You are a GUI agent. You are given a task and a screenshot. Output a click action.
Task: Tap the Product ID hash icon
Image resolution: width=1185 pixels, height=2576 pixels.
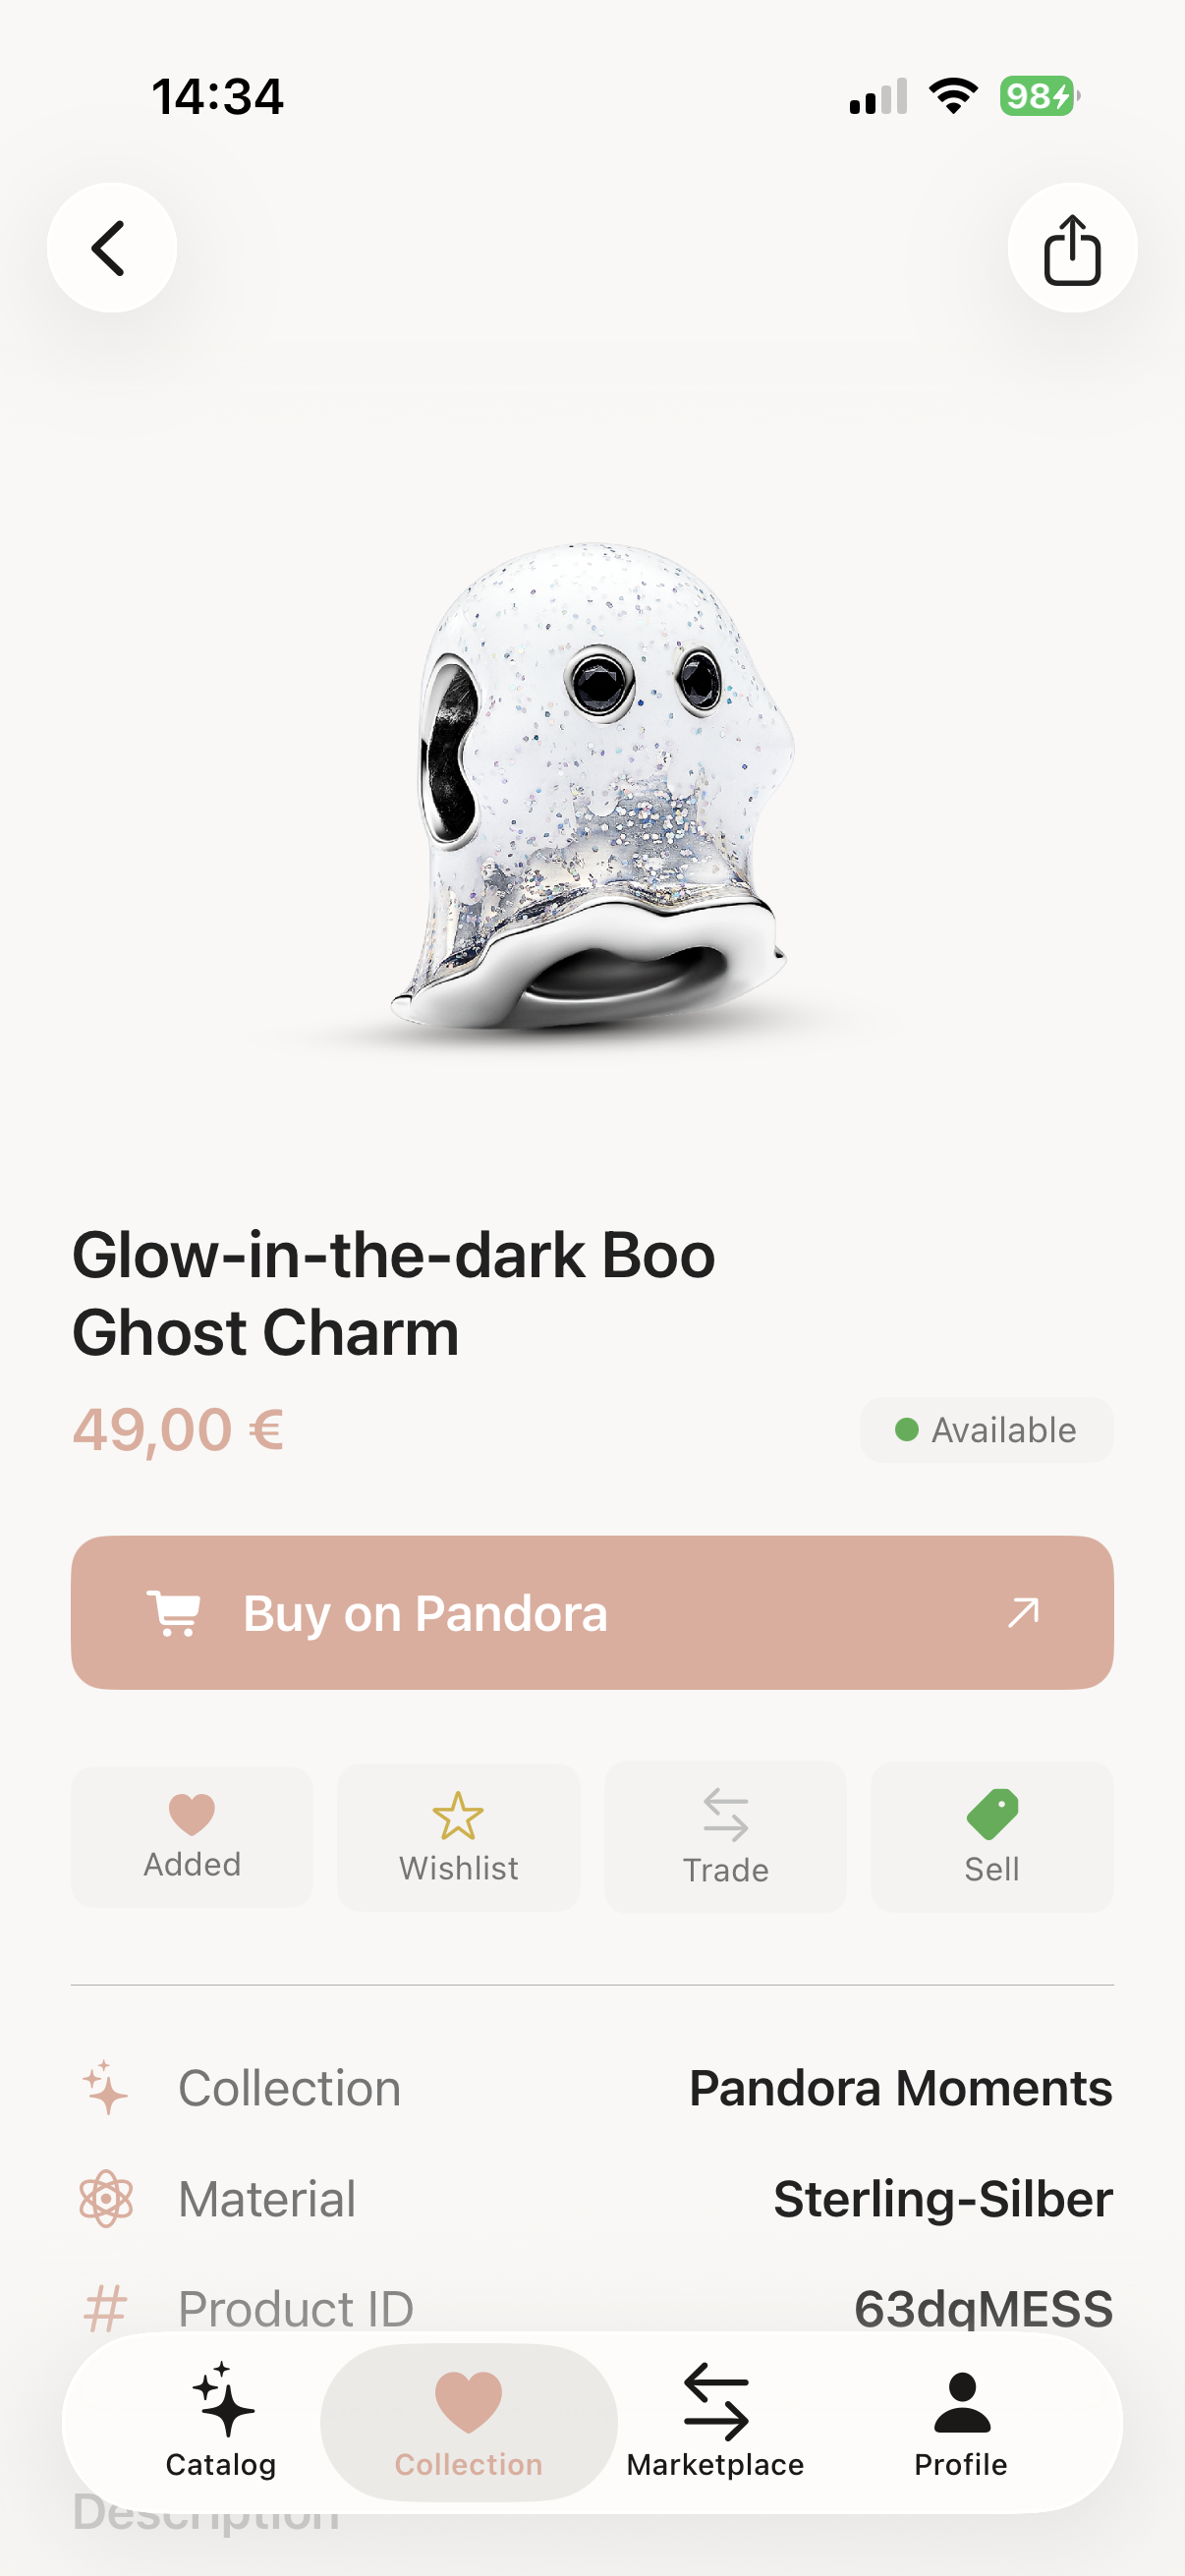(x=105, y=2309)
